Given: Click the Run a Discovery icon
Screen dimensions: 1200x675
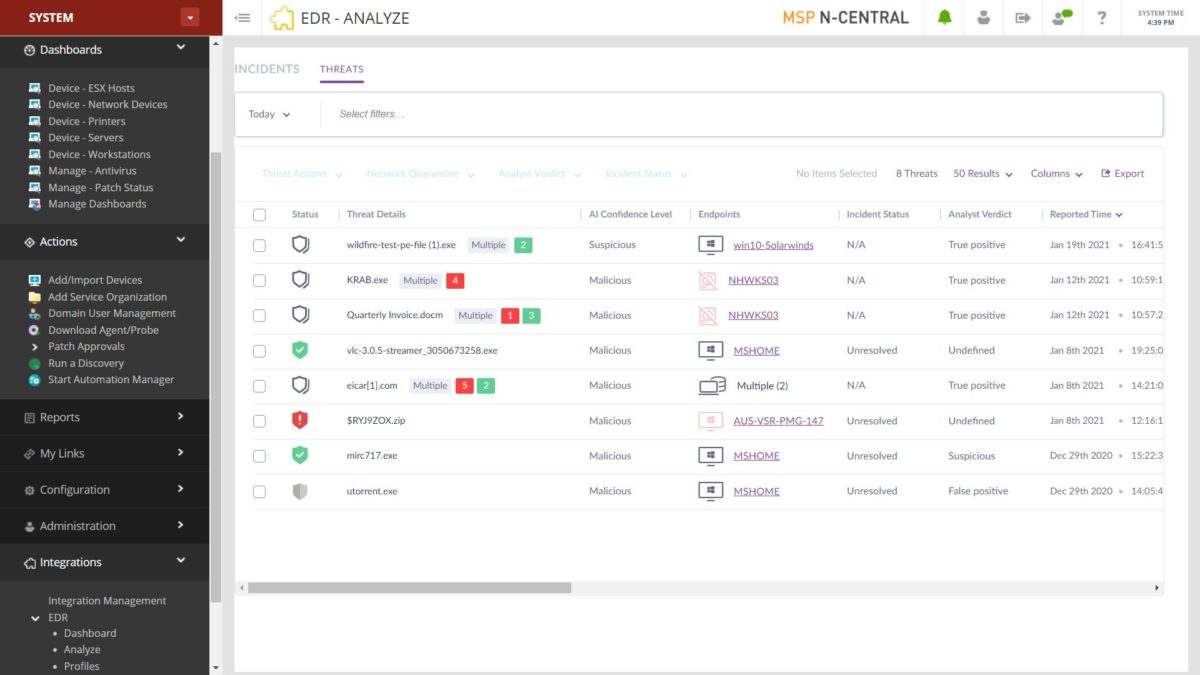Looking at the screenshot, I should tap(34, 363).
